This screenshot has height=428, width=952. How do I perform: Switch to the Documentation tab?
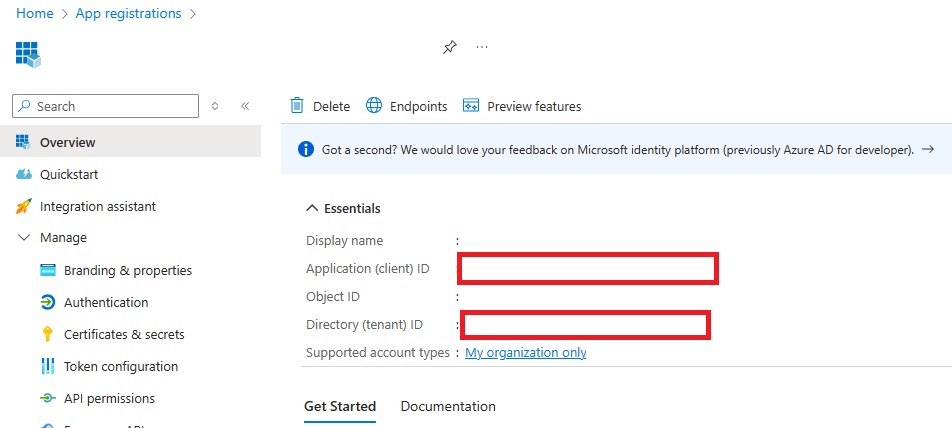(x=448, y=406)
